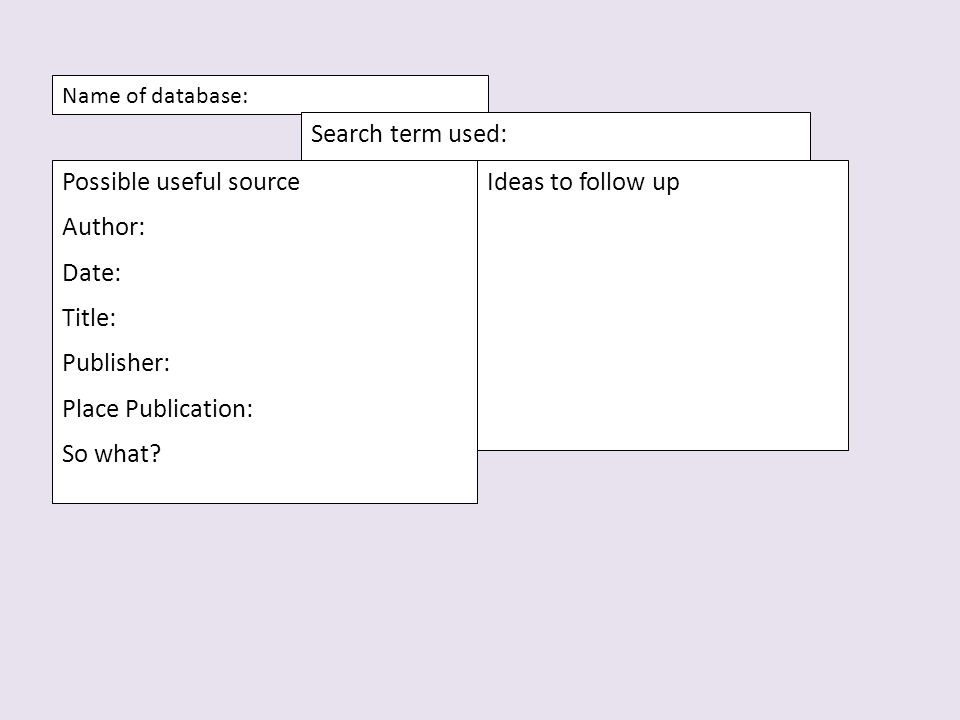Select the Search term used box

click(x=555, y=136)
